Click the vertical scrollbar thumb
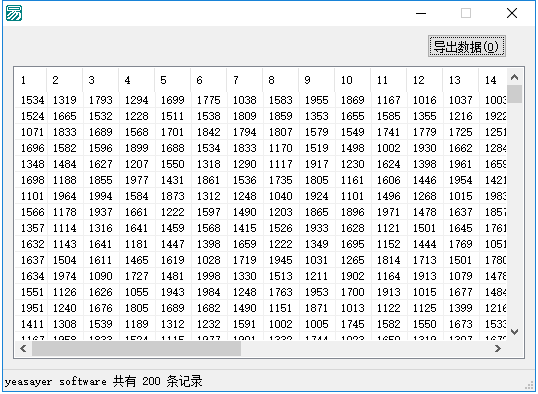This screenshot has height=394, width=538. (x=514, y=94)
